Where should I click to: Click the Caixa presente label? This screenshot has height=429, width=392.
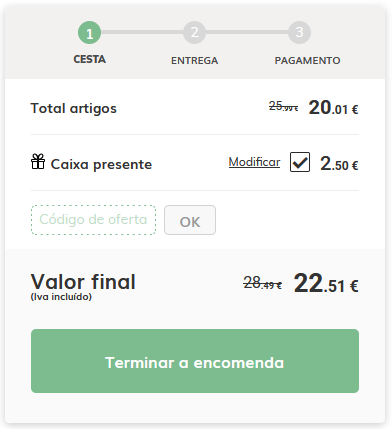(101, 164)
